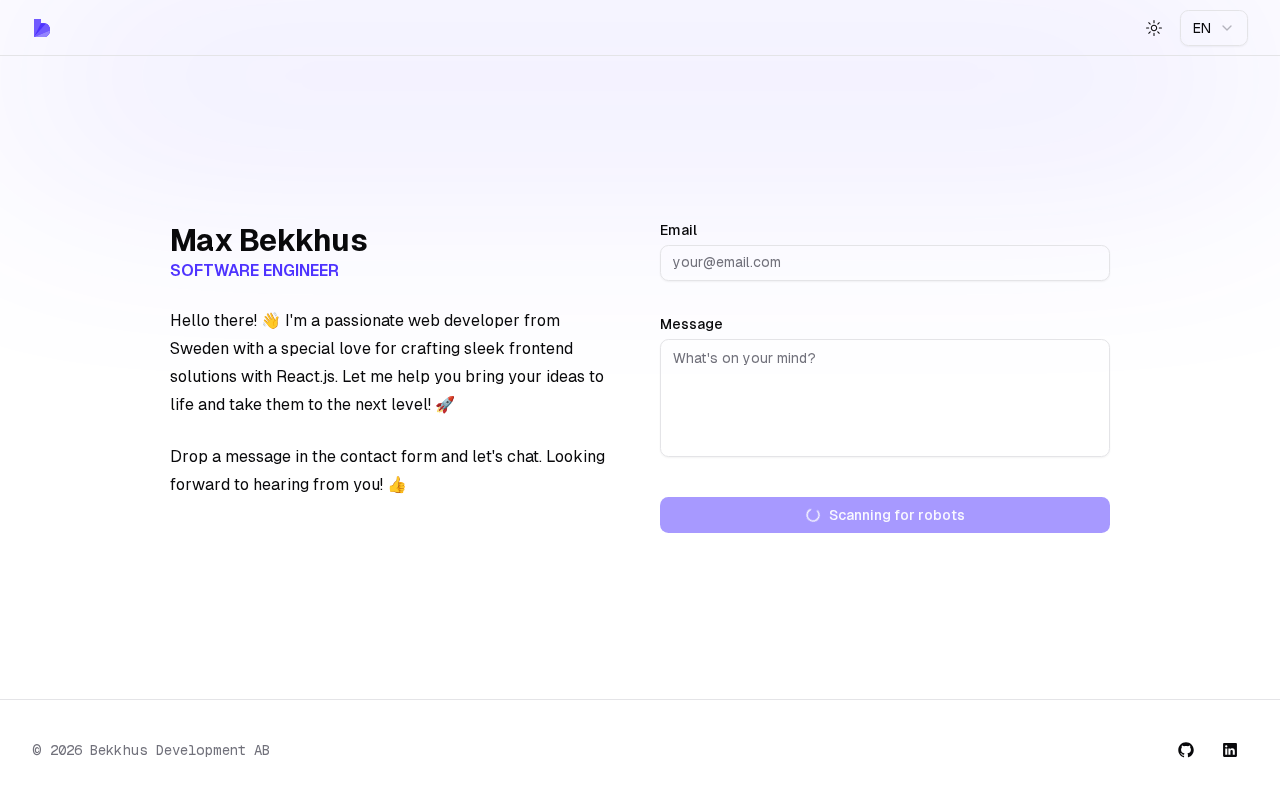Click the rocket emoji

point(445,405)
